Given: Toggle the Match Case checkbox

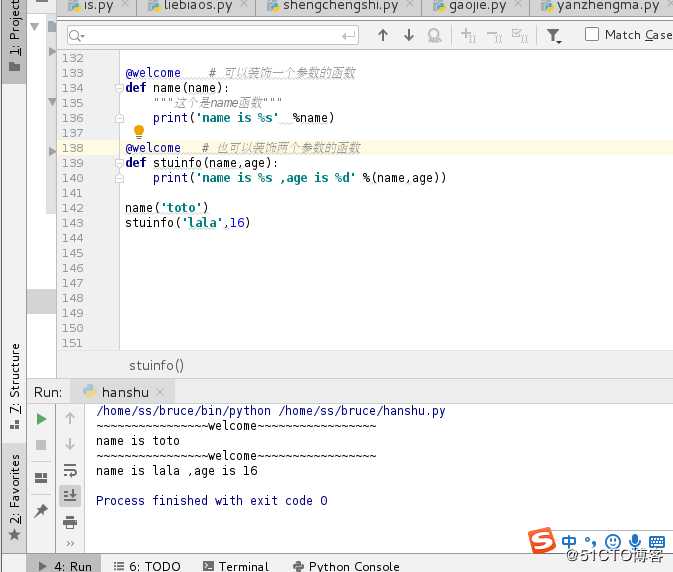Looking at the screenshot, I should point(591,34).
